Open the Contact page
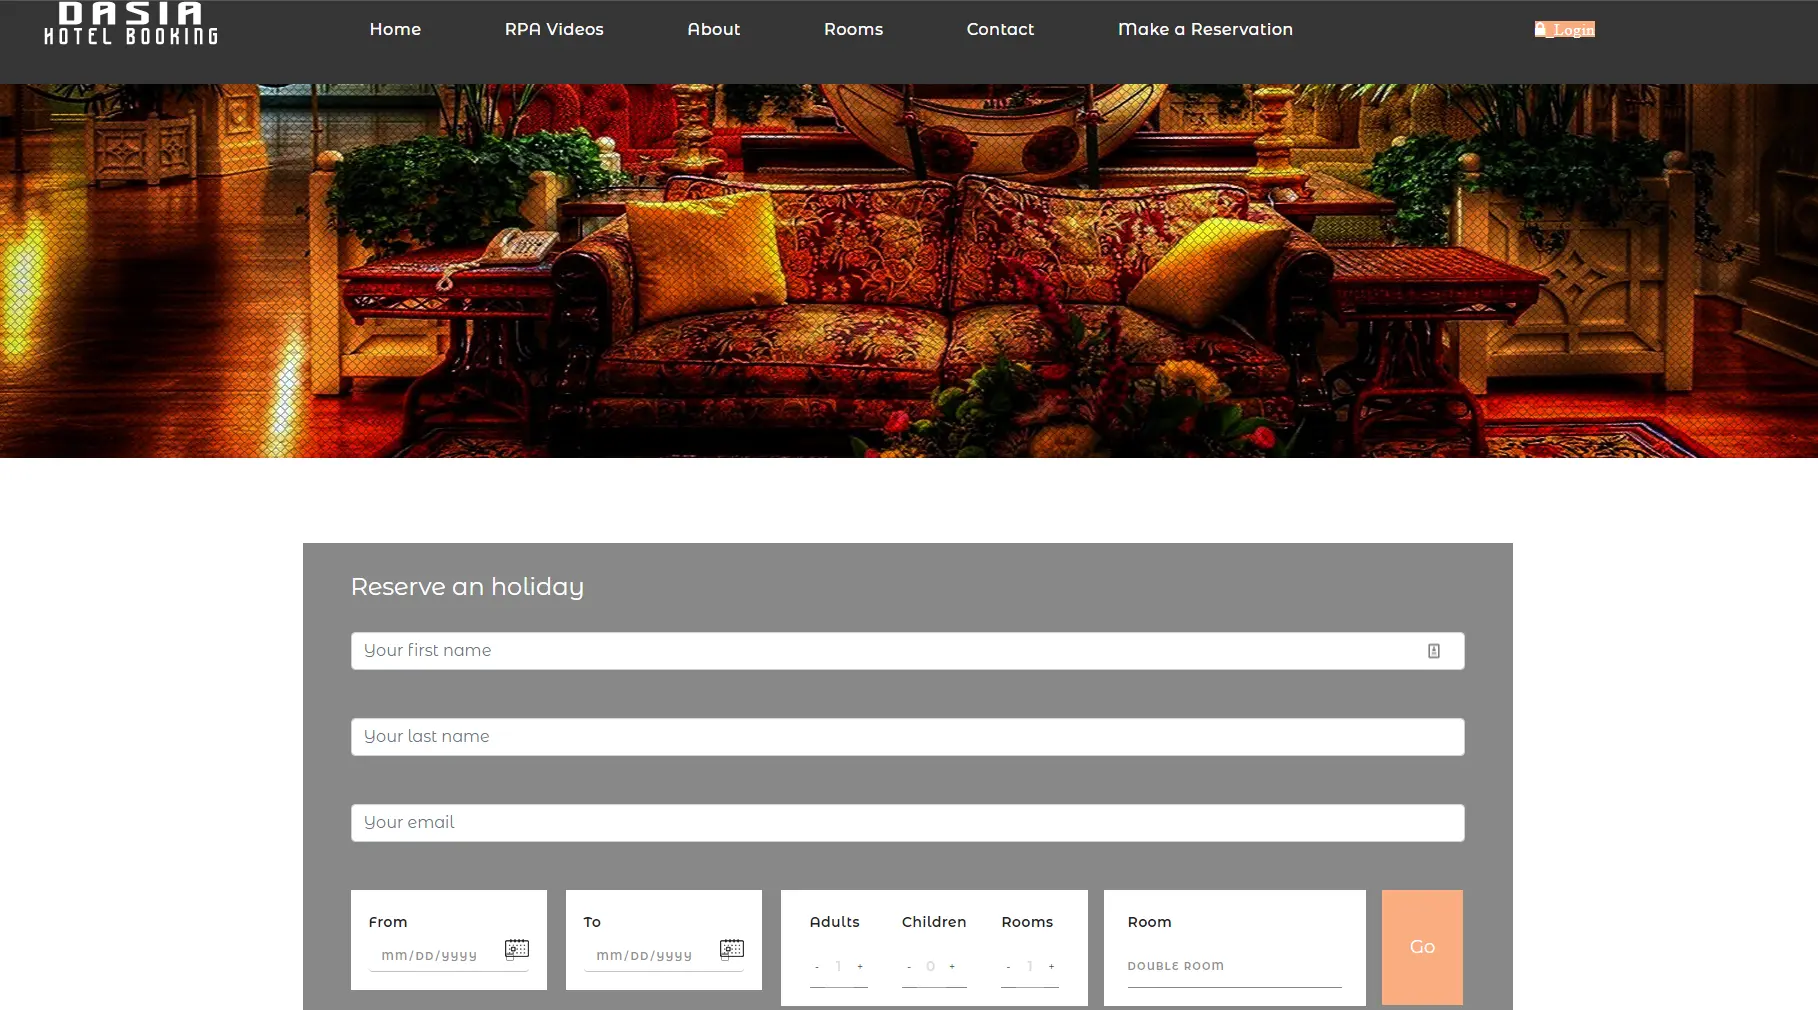 tap(999, 29)
